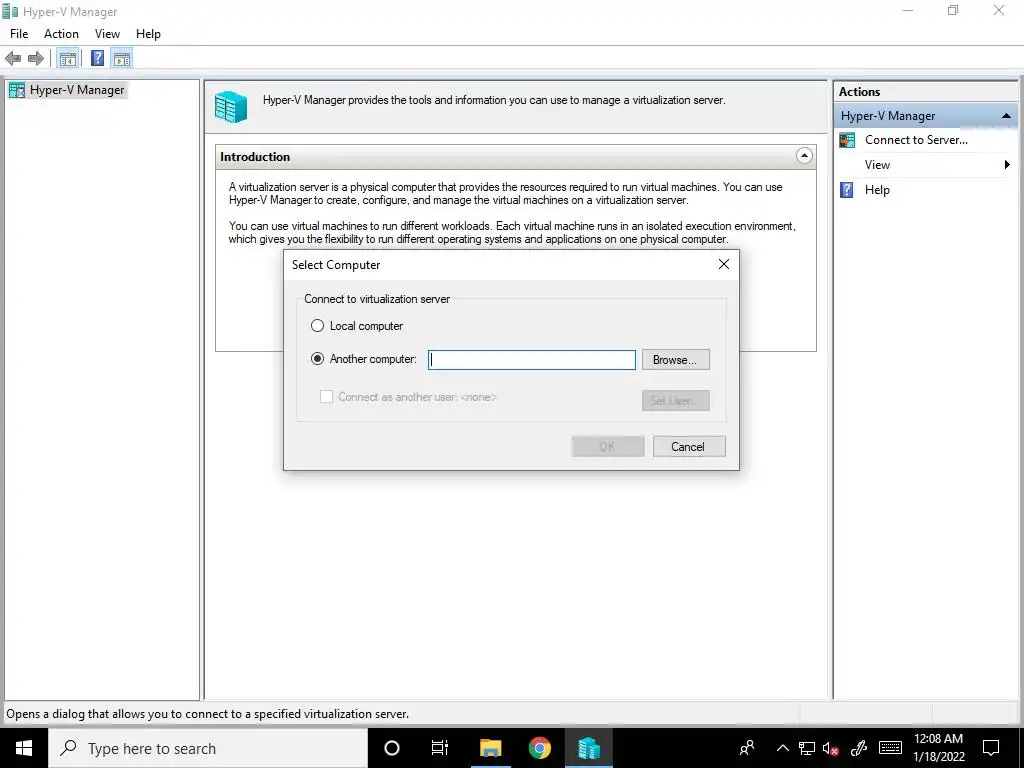The width and height of the screenshot is (1024, 768).
Task: Click Connect to Server... action link
Action: click(916, 140)
